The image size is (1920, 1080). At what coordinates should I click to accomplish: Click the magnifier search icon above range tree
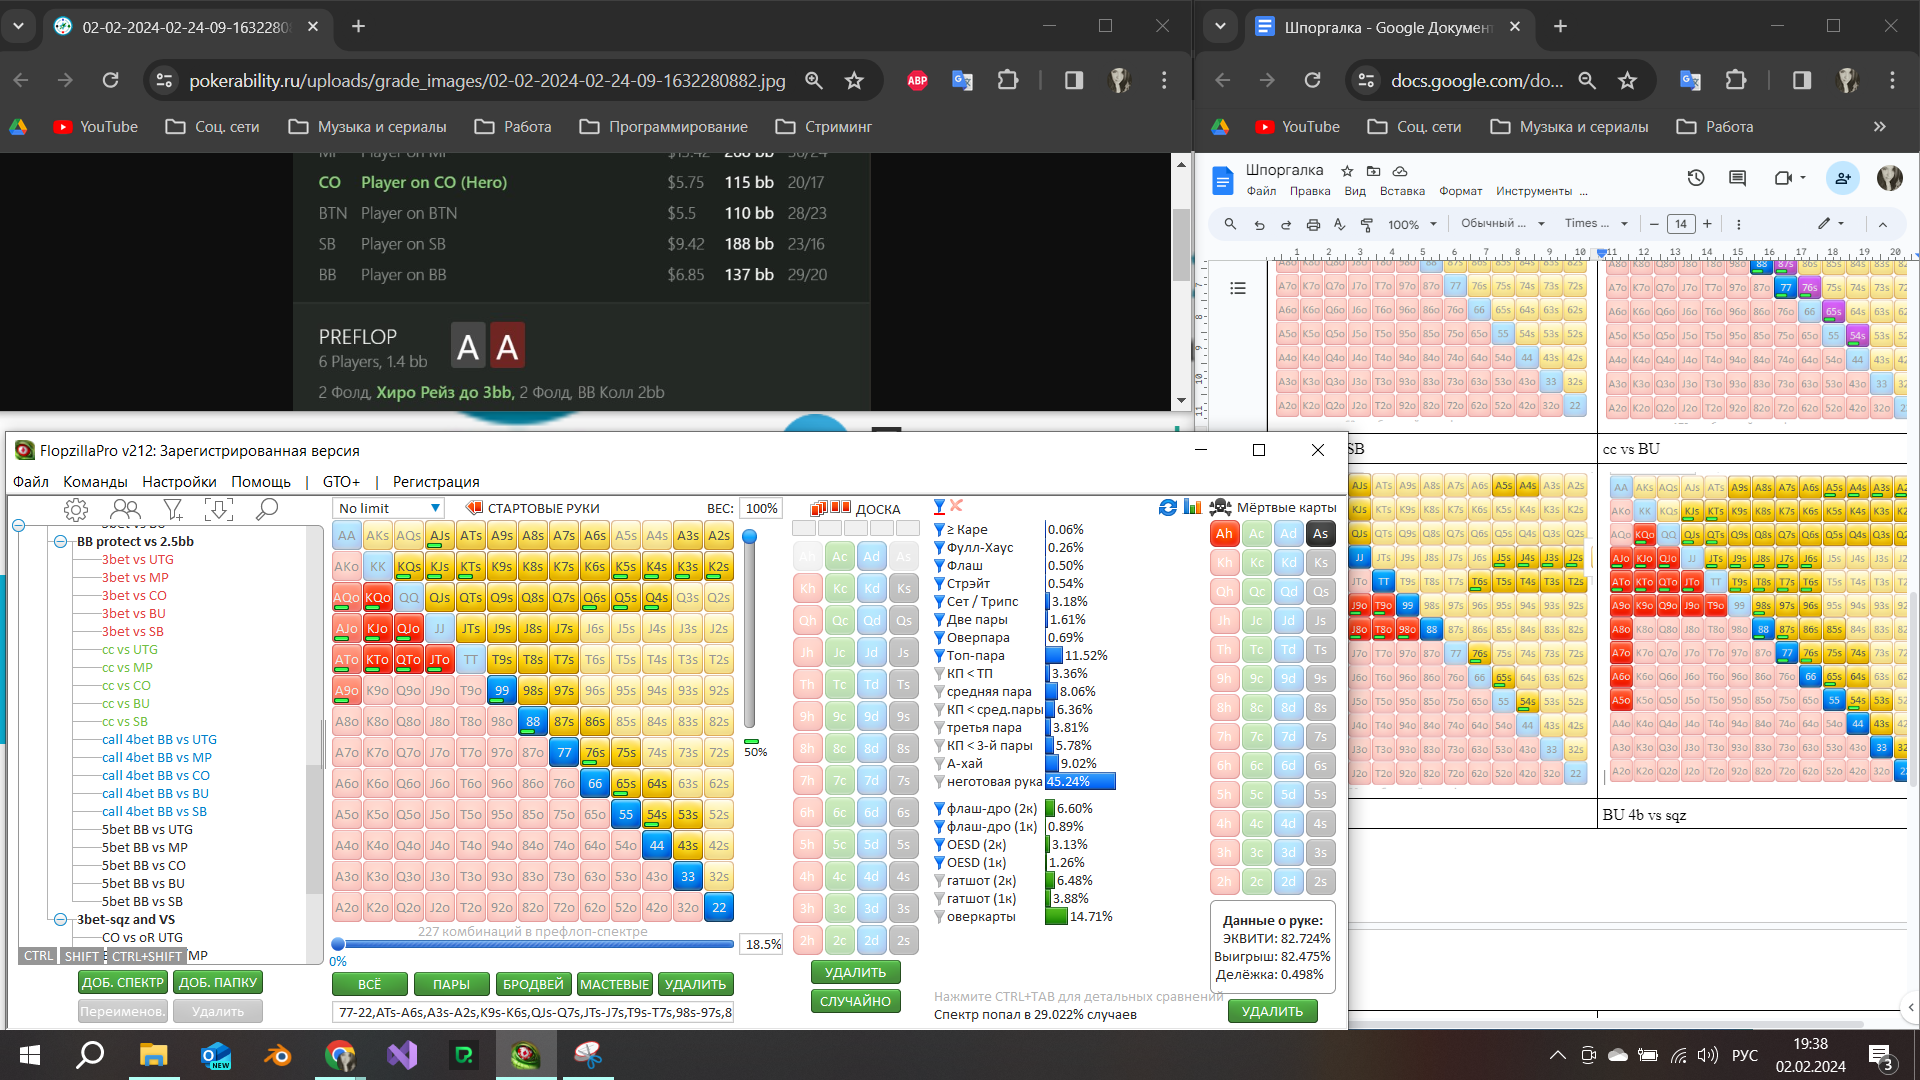click(x=266, y=510)
